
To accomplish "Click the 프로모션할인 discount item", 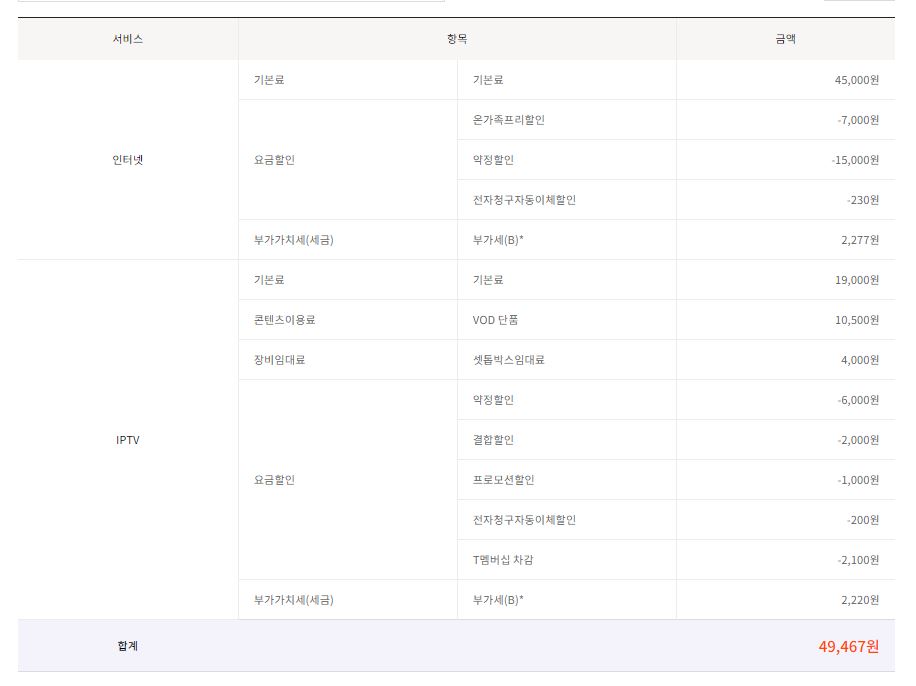I will coord(503,480).
